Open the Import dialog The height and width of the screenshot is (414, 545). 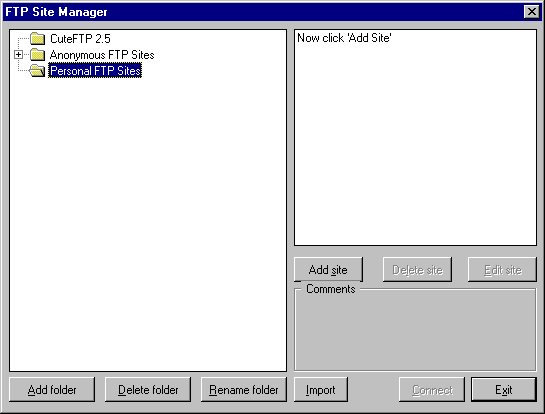320,390
